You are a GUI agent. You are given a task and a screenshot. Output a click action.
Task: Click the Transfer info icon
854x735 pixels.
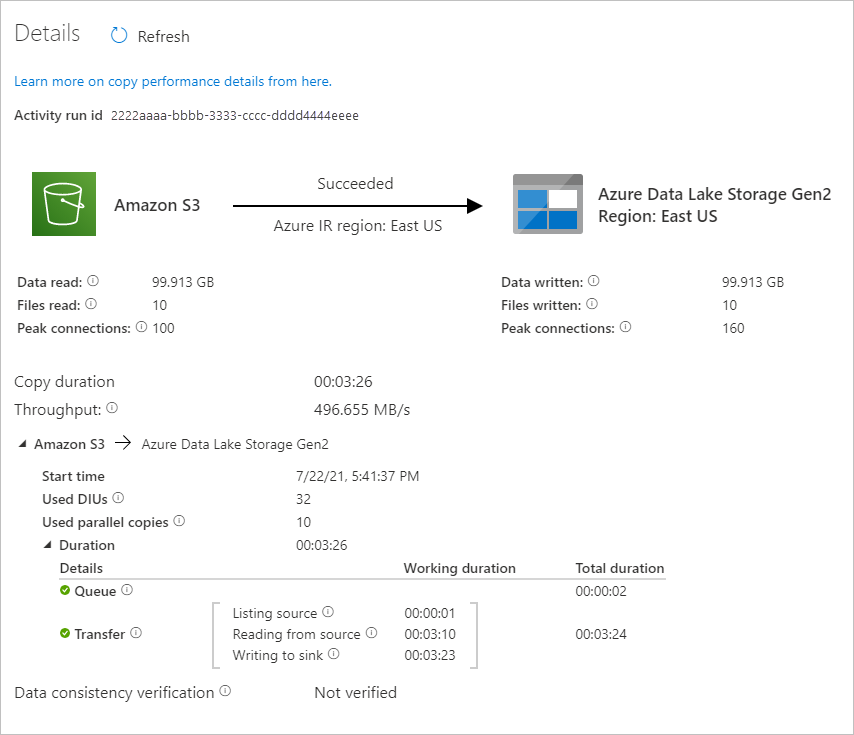pos(136,632)
